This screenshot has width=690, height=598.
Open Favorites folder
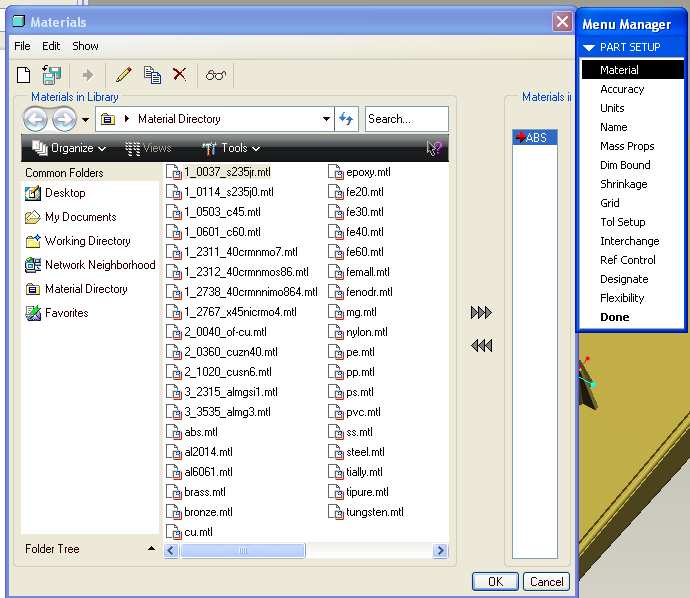[57, 313]
